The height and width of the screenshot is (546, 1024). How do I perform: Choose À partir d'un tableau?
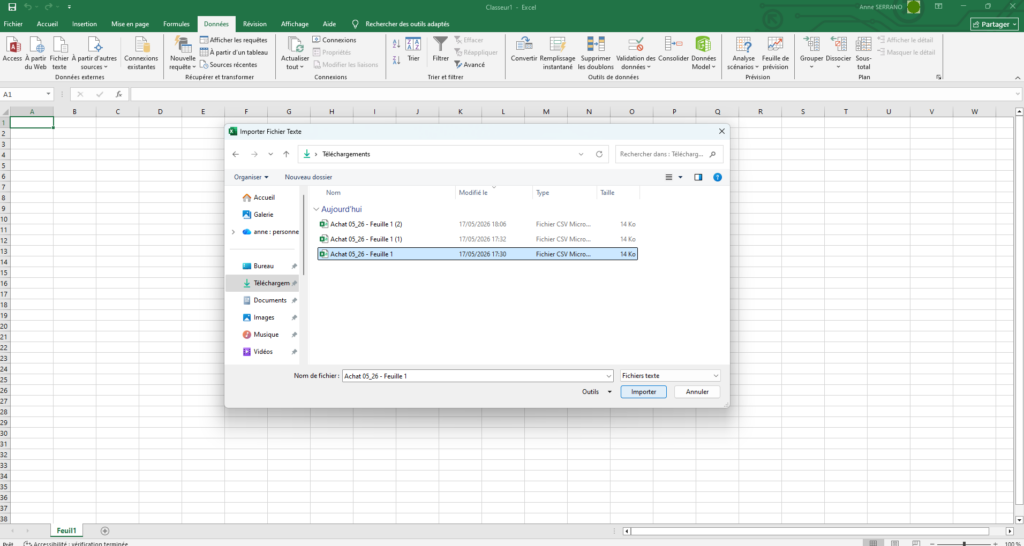[233, 52]
